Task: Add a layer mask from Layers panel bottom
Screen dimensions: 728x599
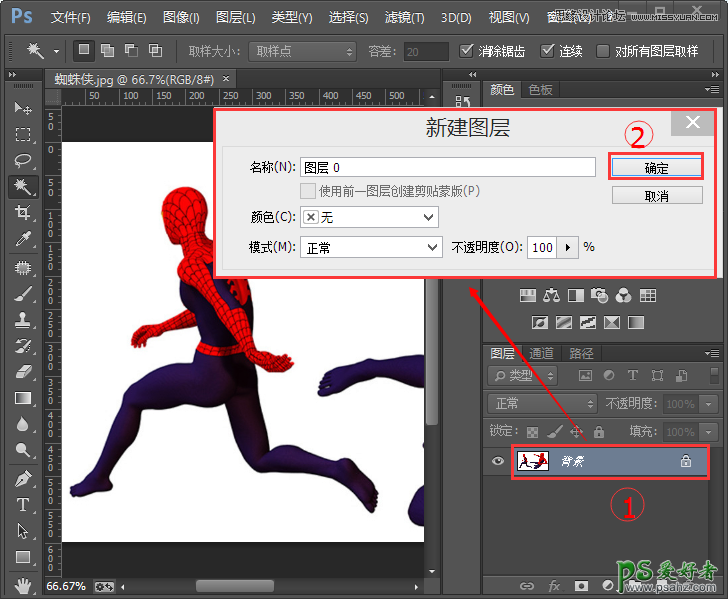Action: [581, 586]
